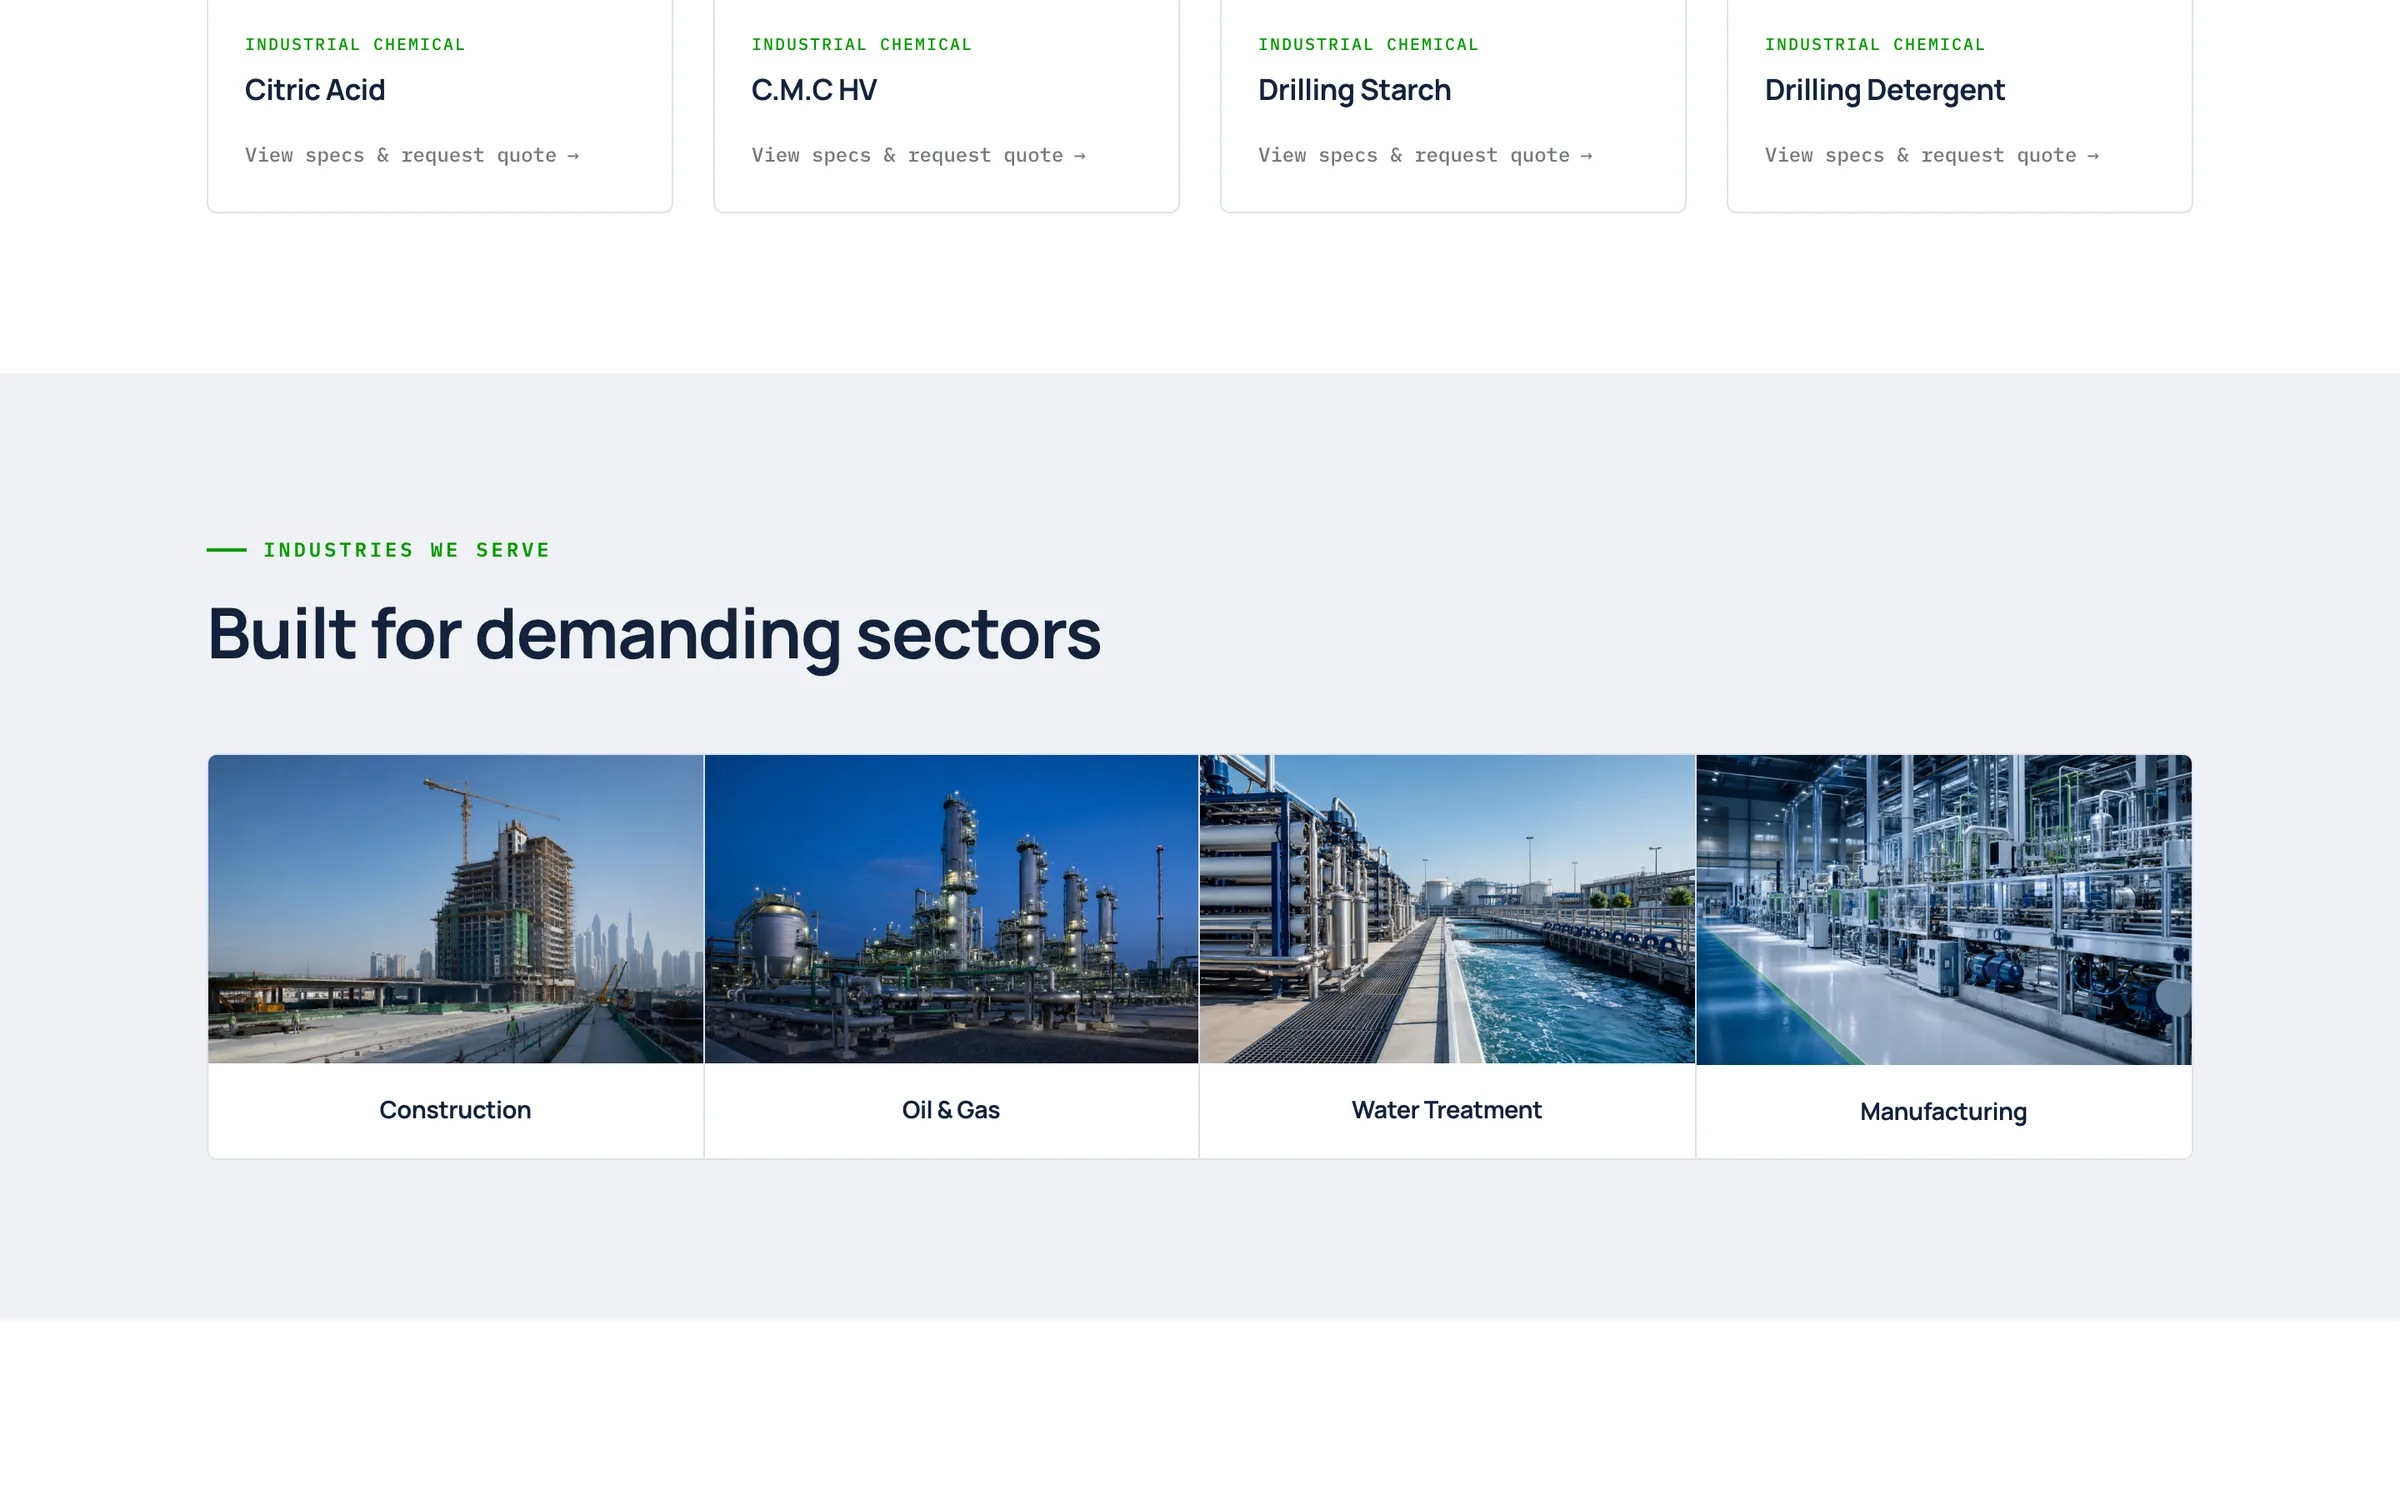
Task: Click the Industrial Chemical tag above Citric Acid
Action: (355, 45)
